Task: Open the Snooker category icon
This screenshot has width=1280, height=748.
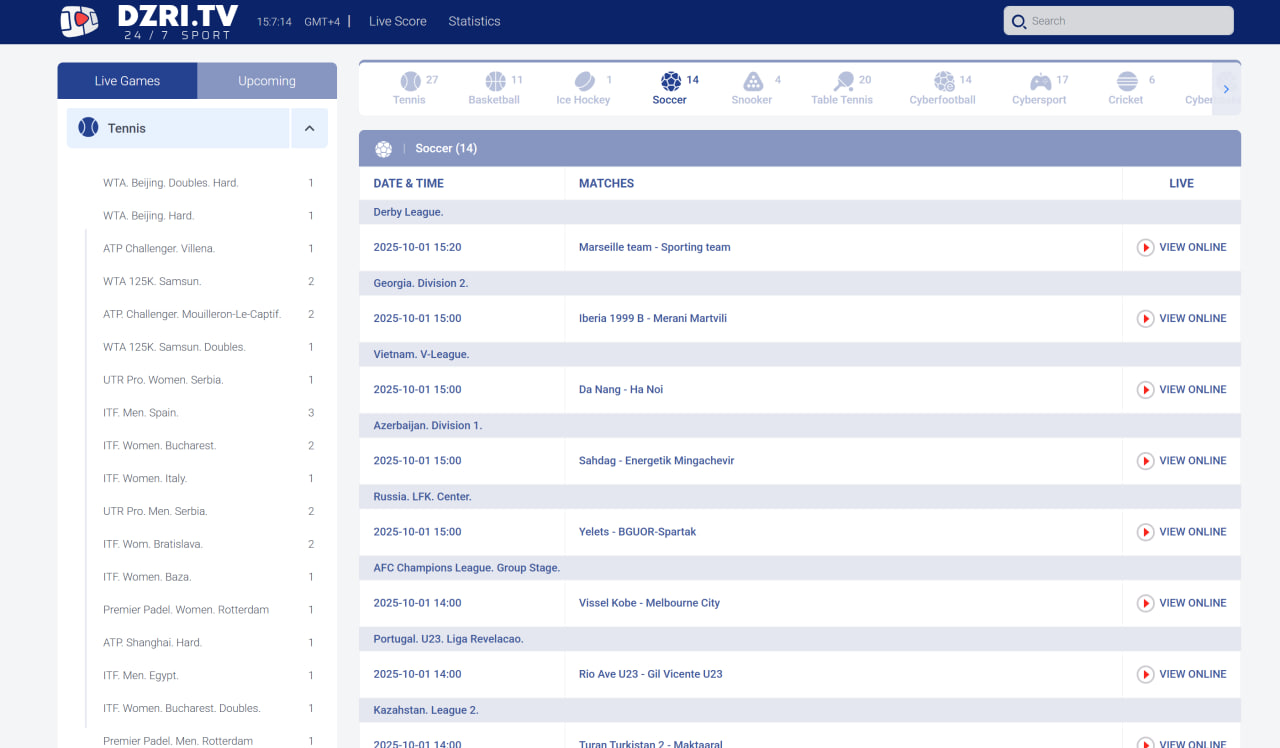Action: (753, 82)
